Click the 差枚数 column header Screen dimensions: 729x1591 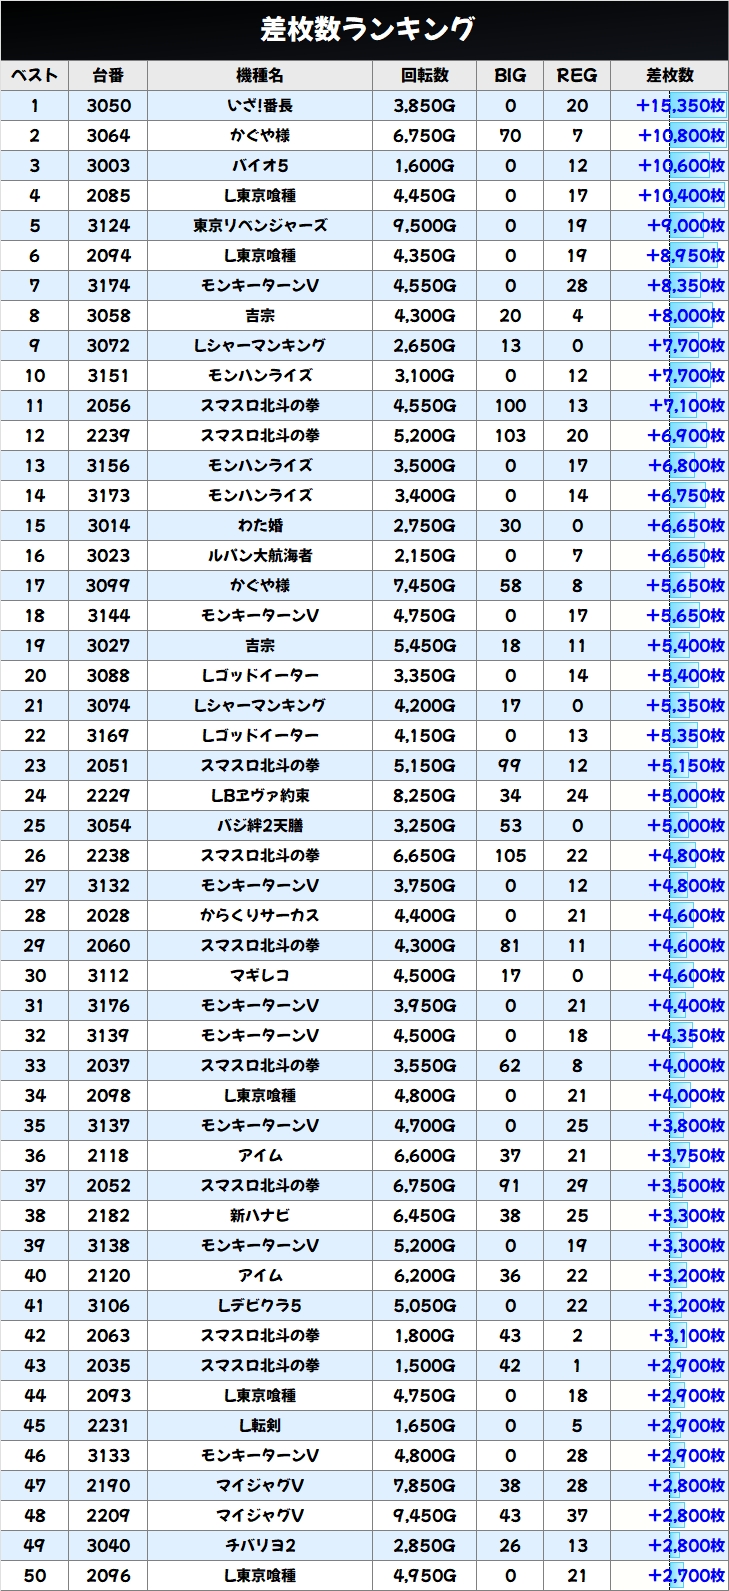coord(669,75)
